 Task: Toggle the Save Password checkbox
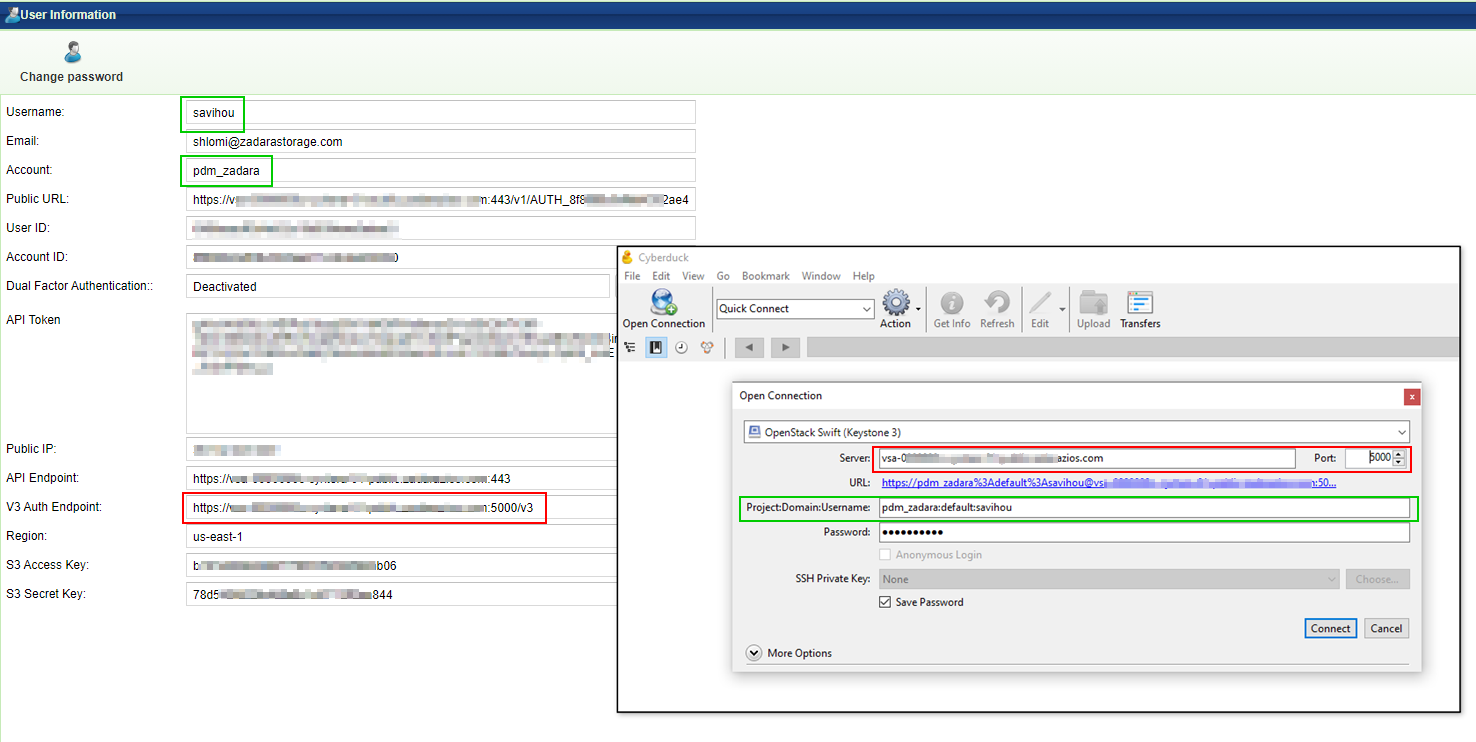tap(885, 602)
